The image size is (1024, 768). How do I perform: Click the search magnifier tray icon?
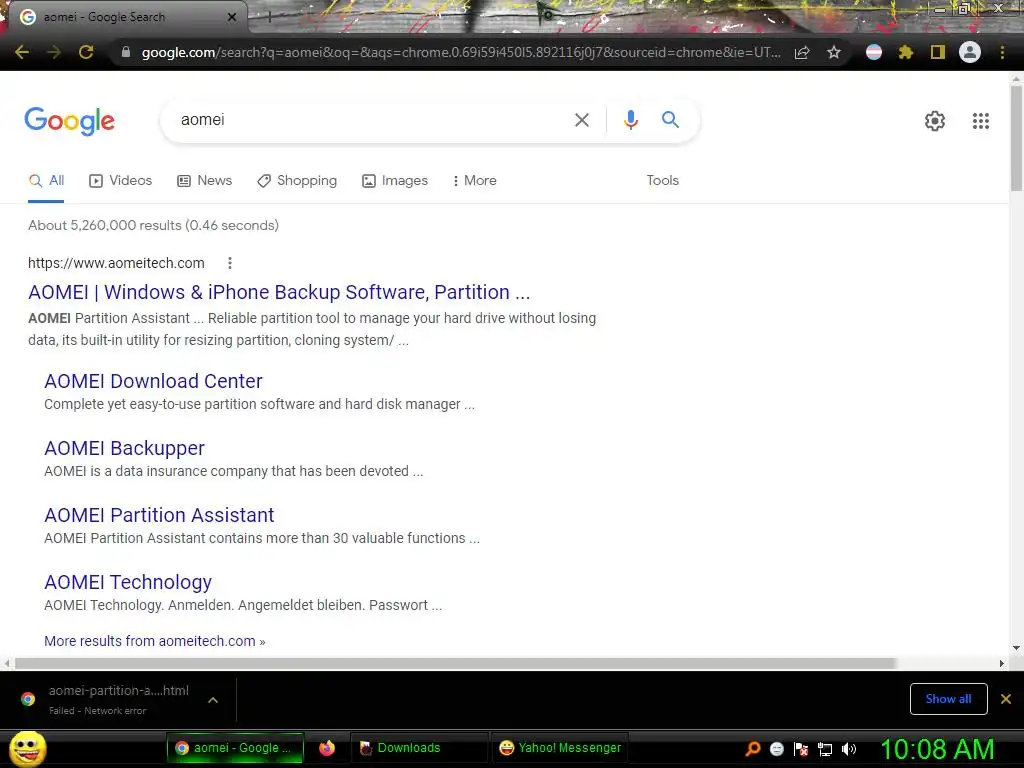coord(753,749)
